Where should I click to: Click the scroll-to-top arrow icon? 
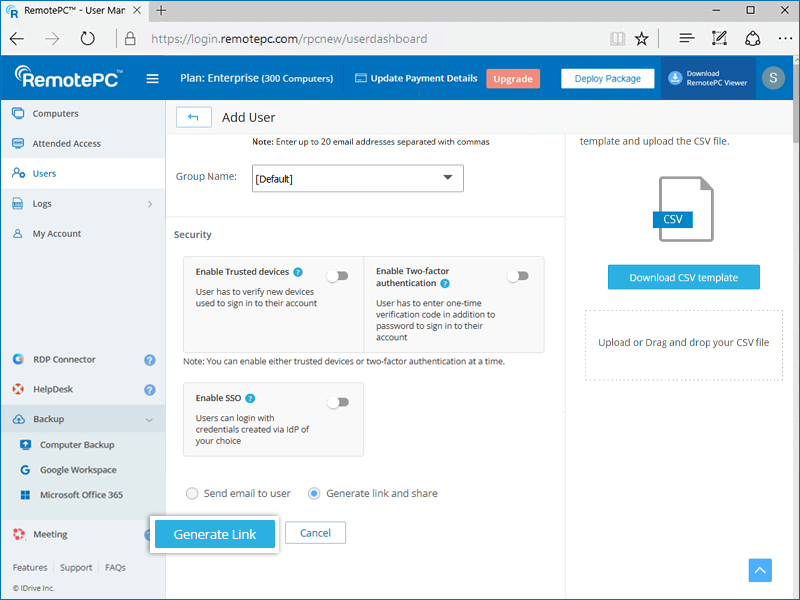[760, 570]
